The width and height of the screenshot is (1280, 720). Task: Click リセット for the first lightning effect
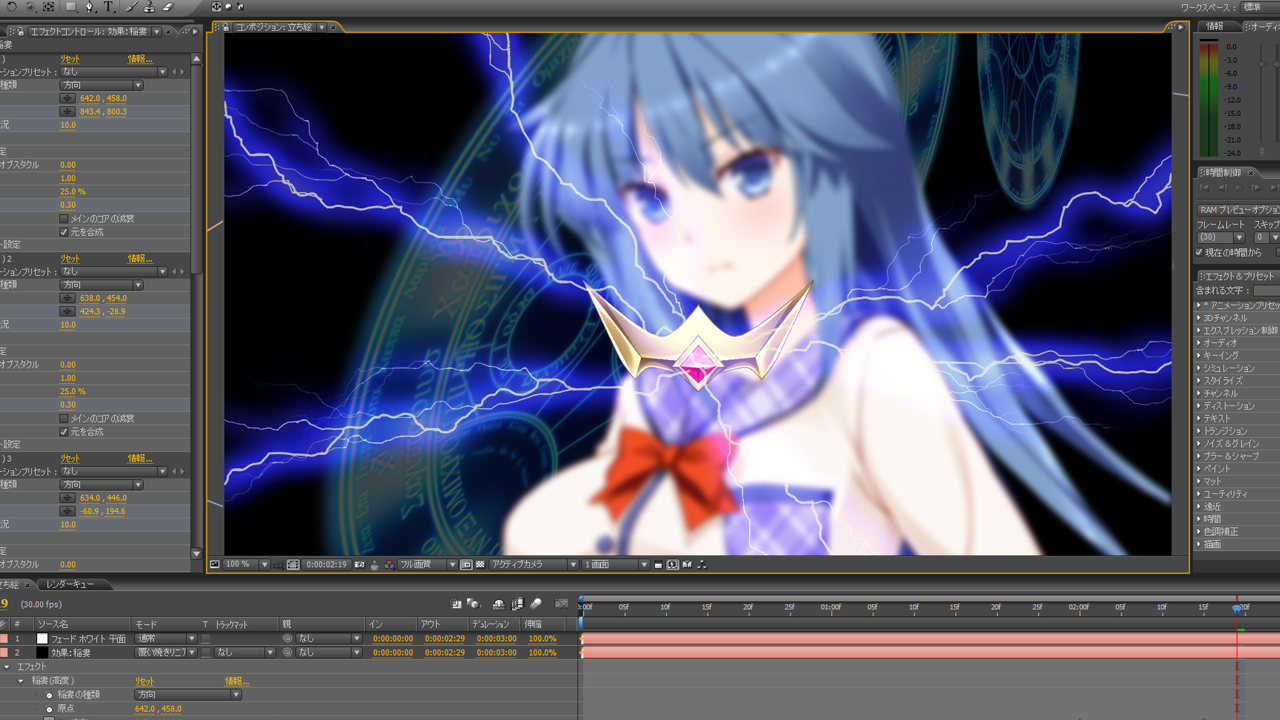pyautogui.click(x=70, y=59)
